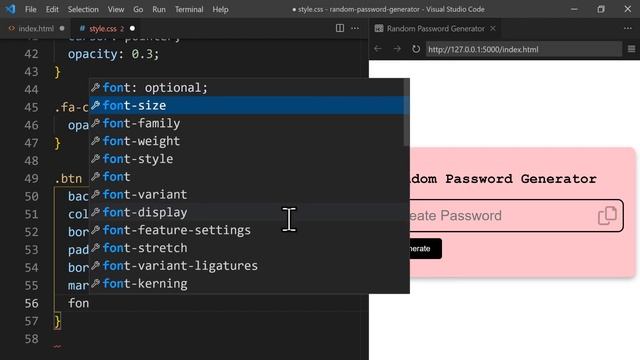Choose font-size autocomplete suggestion
The image size is (640, 360).
[247, 106]
